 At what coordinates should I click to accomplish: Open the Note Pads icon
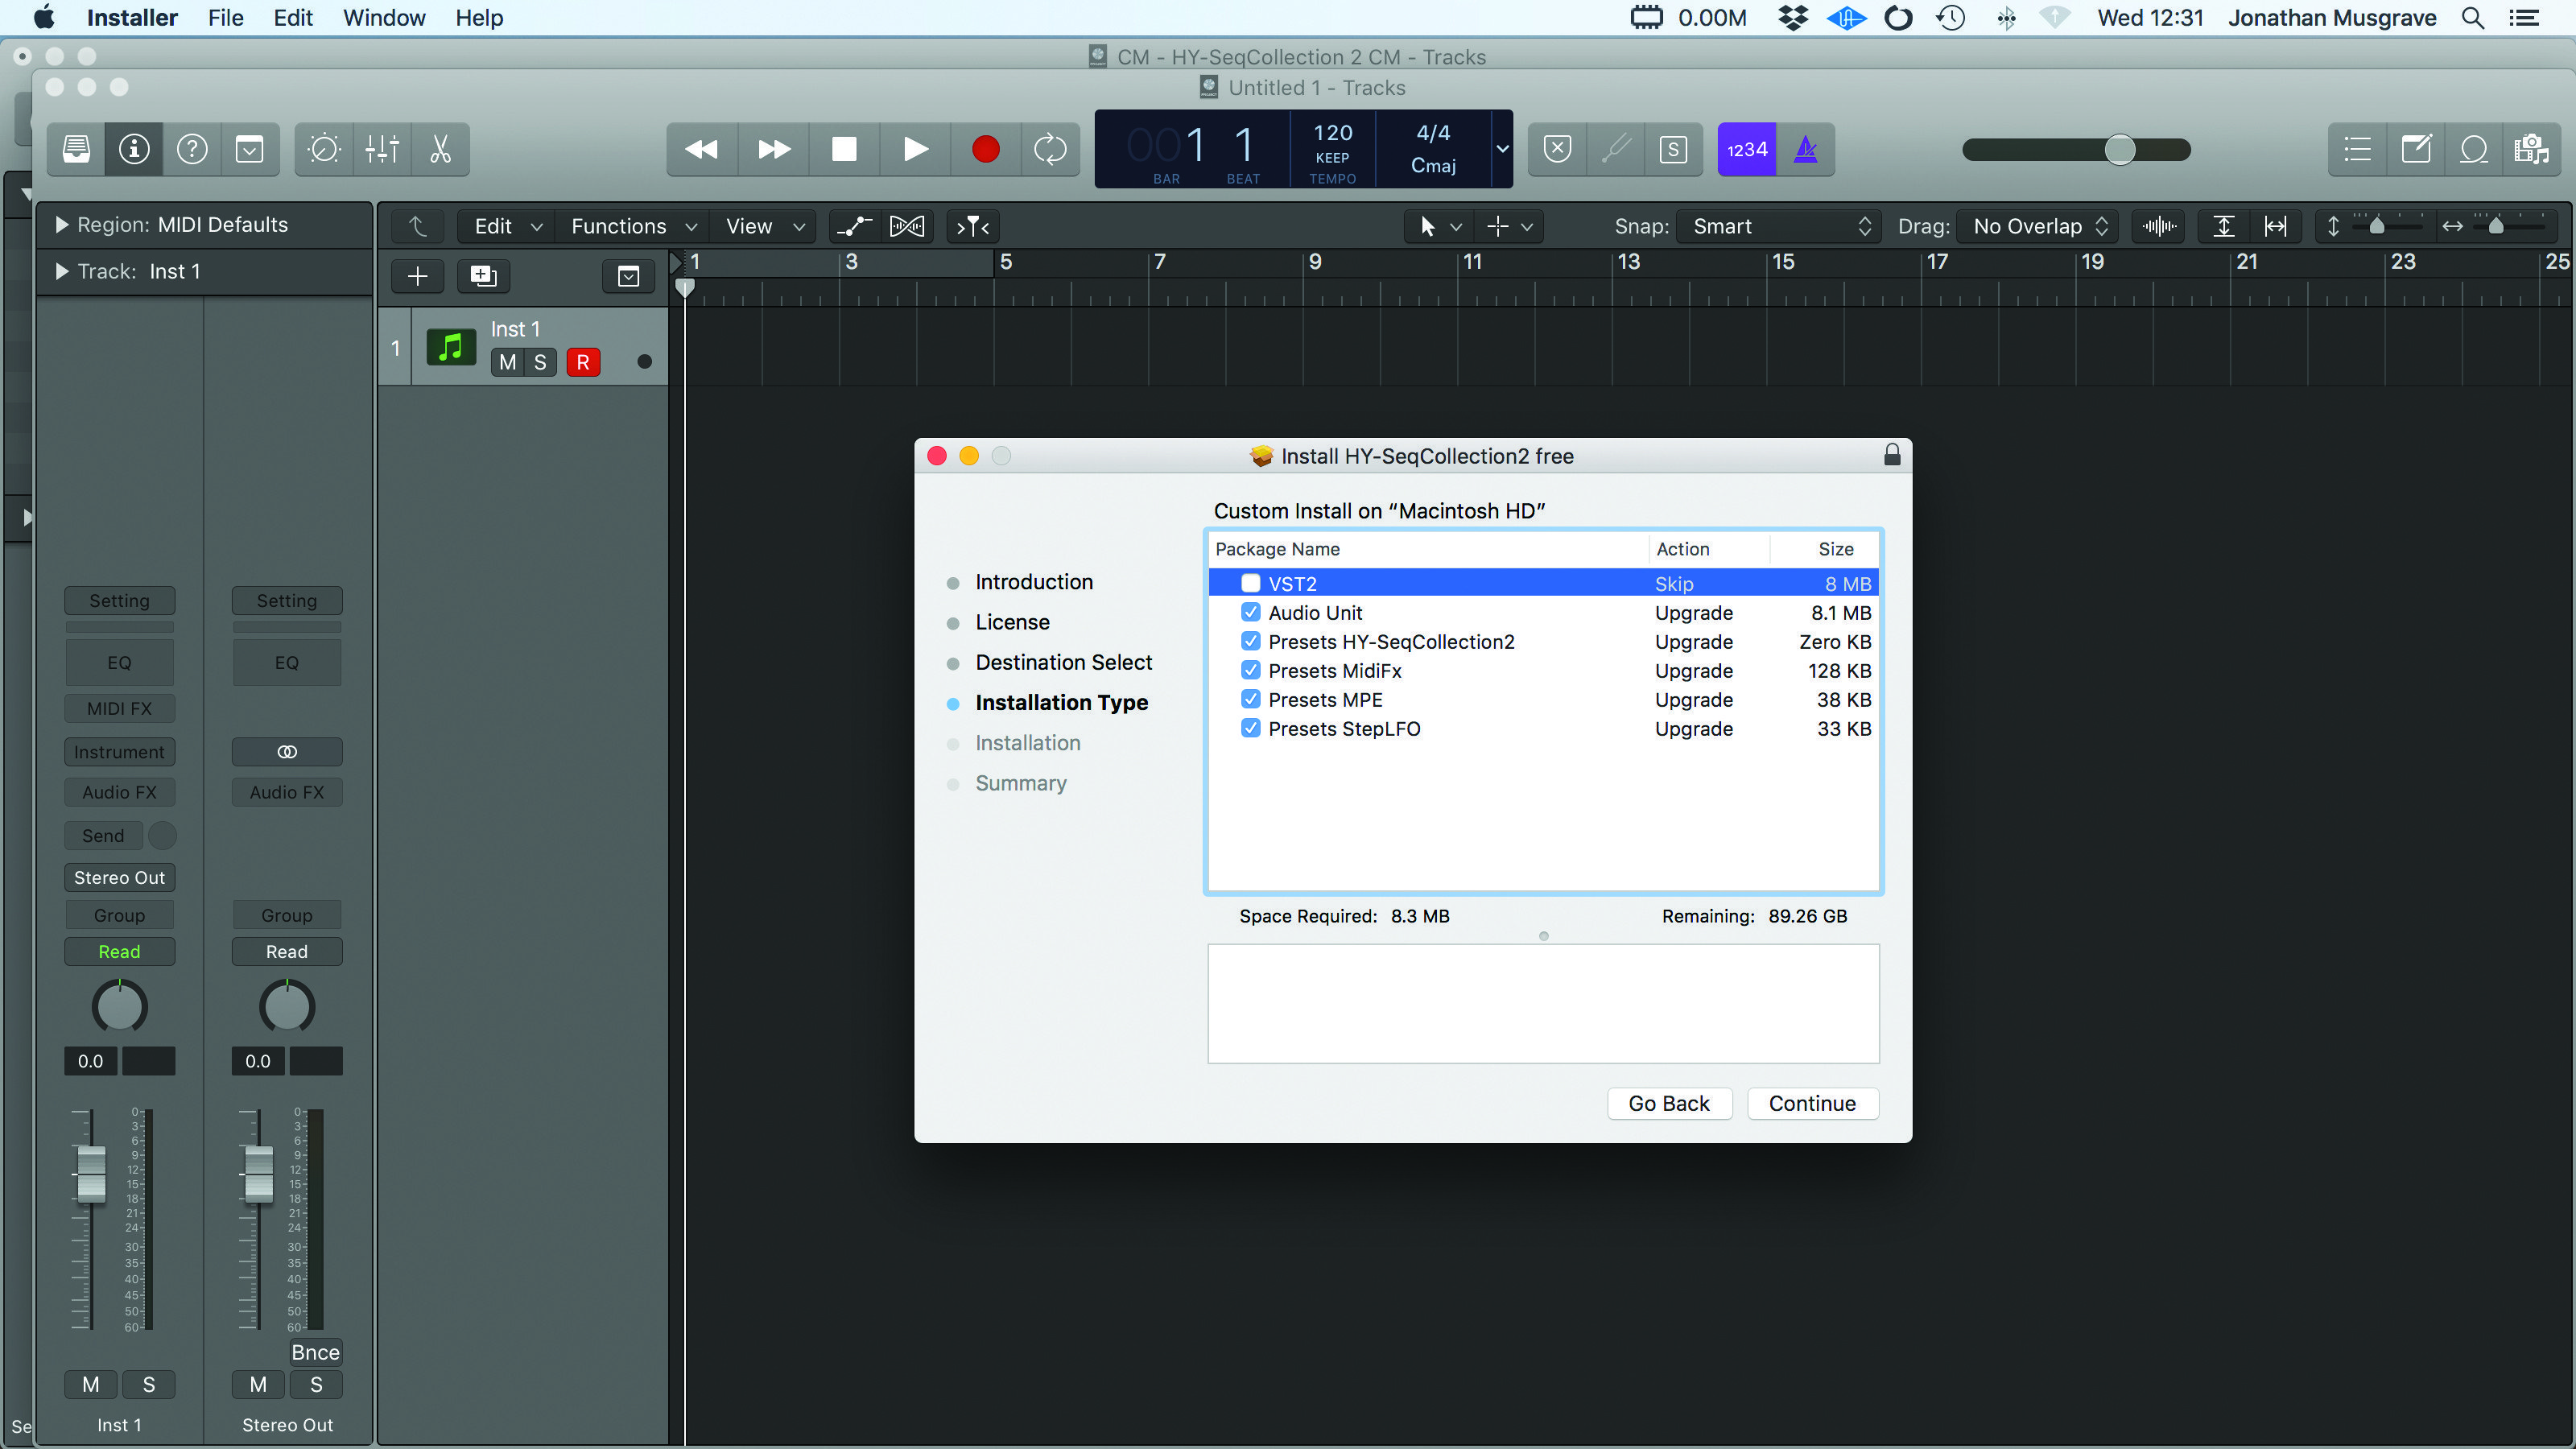click(x=2416, y=149)
